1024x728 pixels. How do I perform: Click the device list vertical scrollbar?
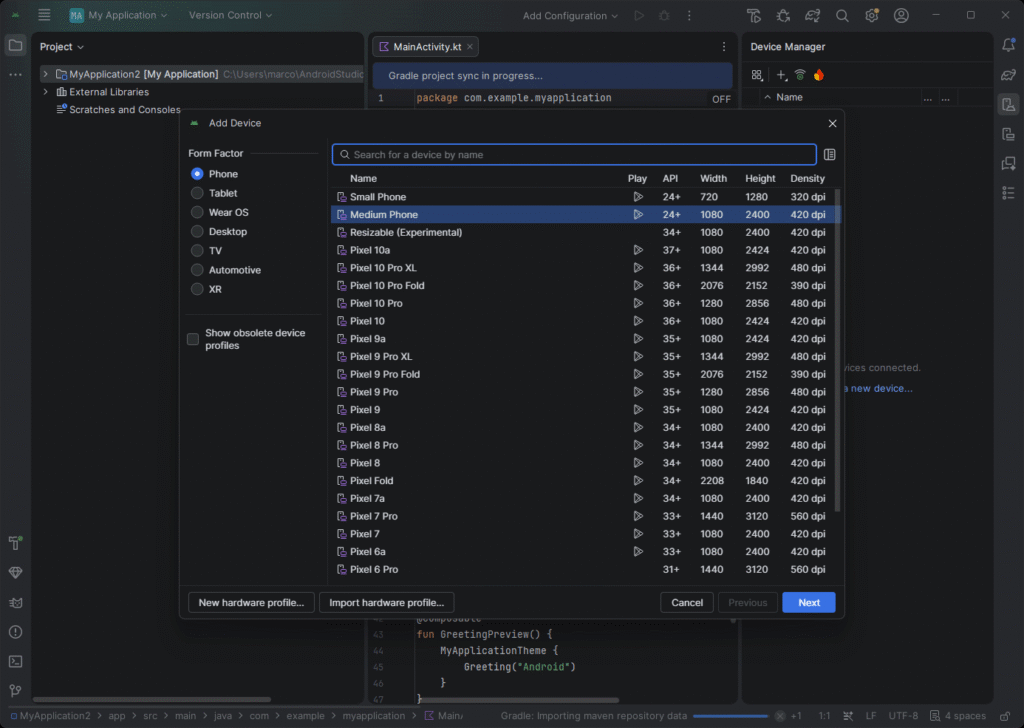837,350
